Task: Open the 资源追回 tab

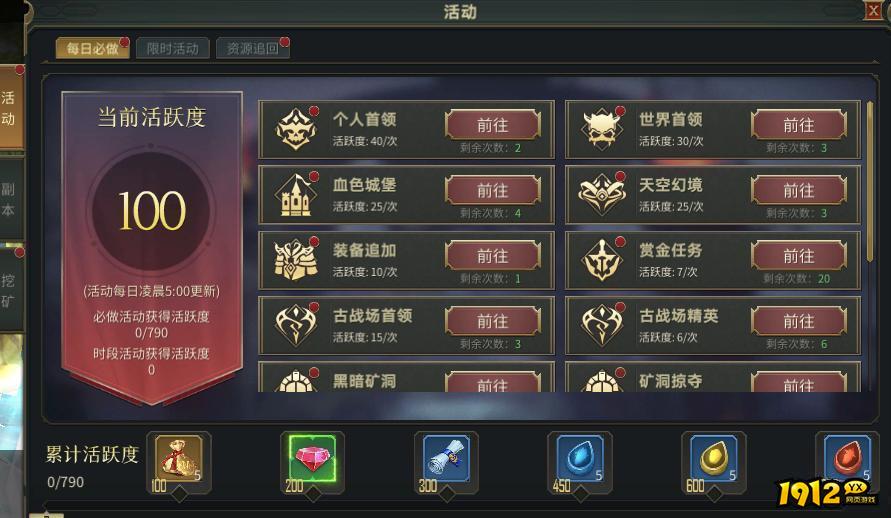Action: [x=252, y=48]
